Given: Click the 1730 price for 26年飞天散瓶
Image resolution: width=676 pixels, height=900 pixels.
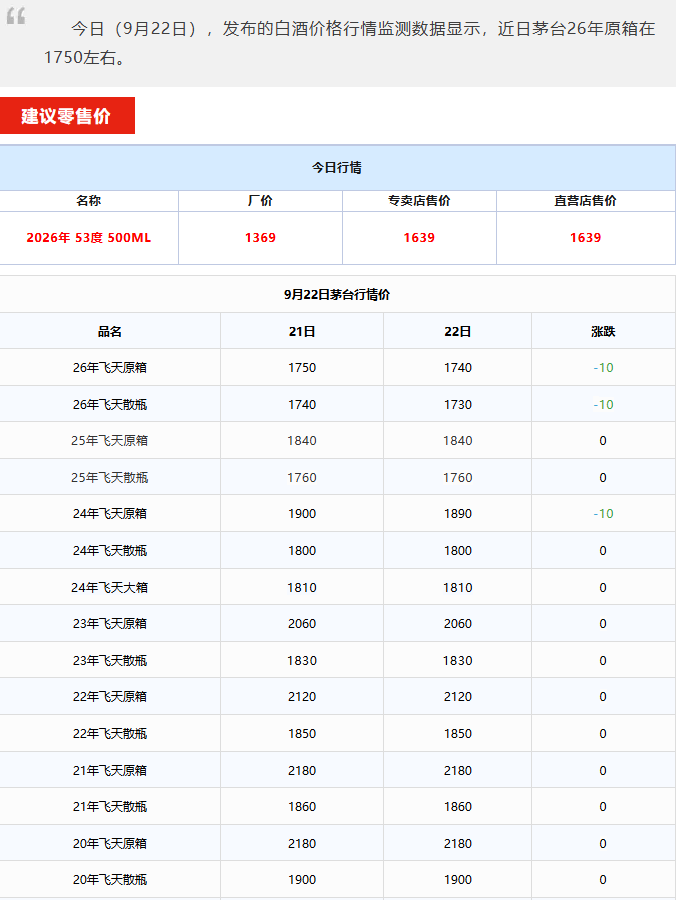Looking at the screenshot, I should (x=457, y=405).
